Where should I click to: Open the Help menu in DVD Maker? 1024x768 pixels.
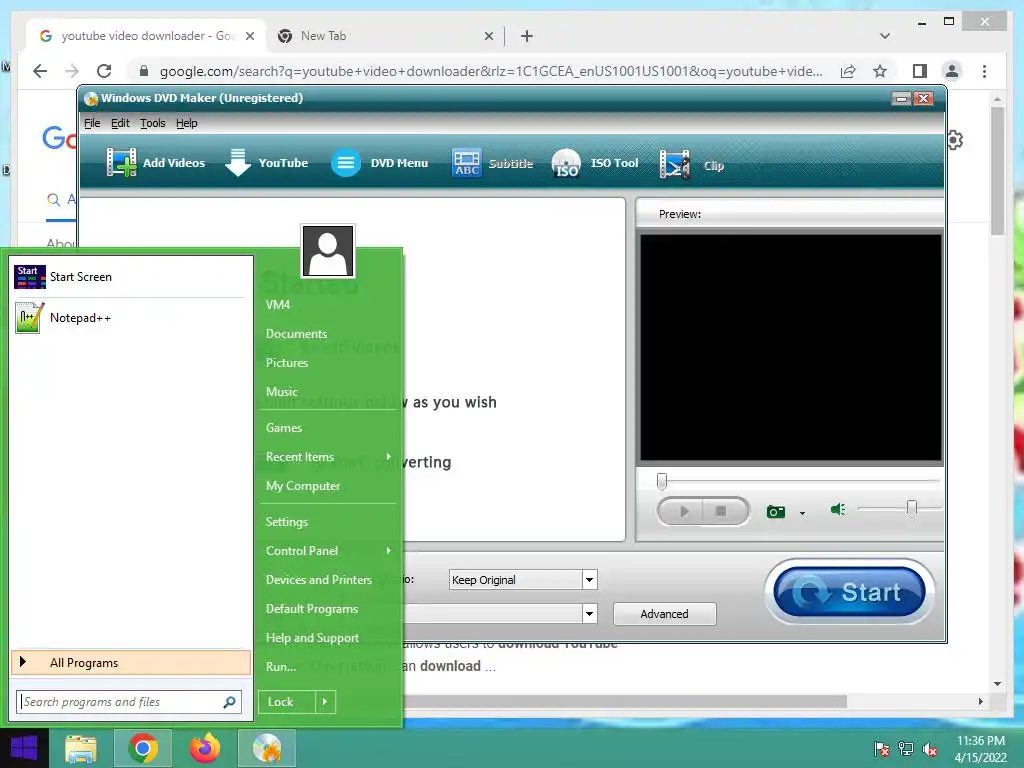click(186, 123)
